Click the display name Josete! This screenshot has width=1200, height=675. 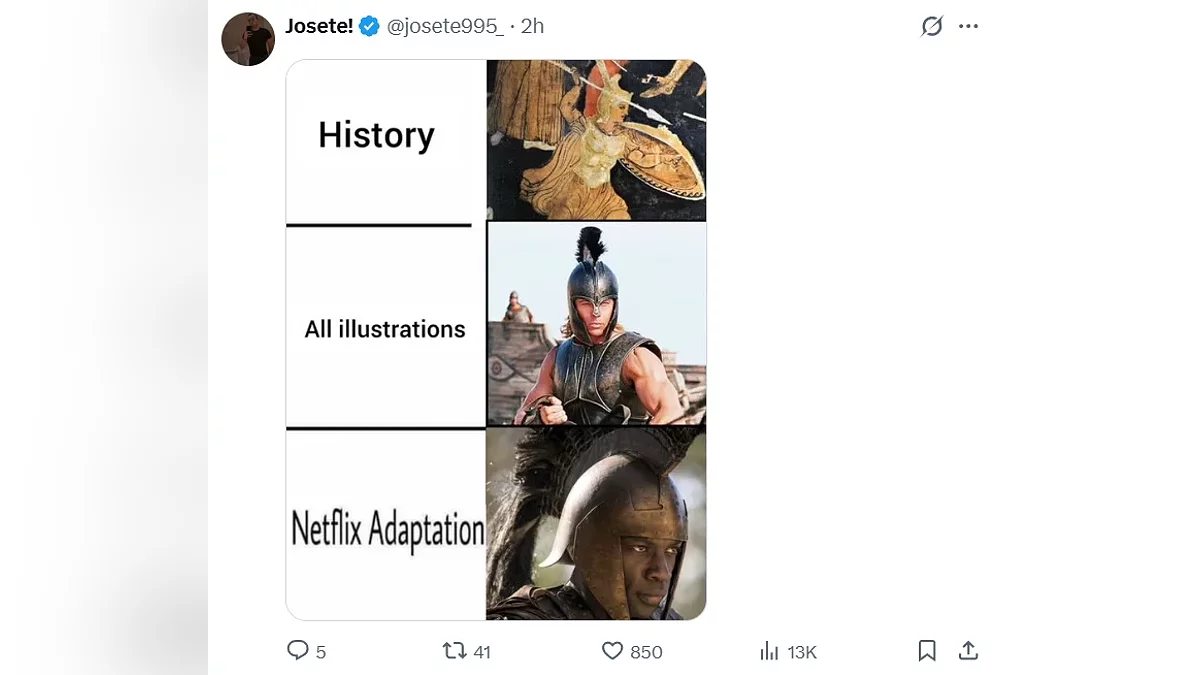pyautogui.click(x=319, y=26)
